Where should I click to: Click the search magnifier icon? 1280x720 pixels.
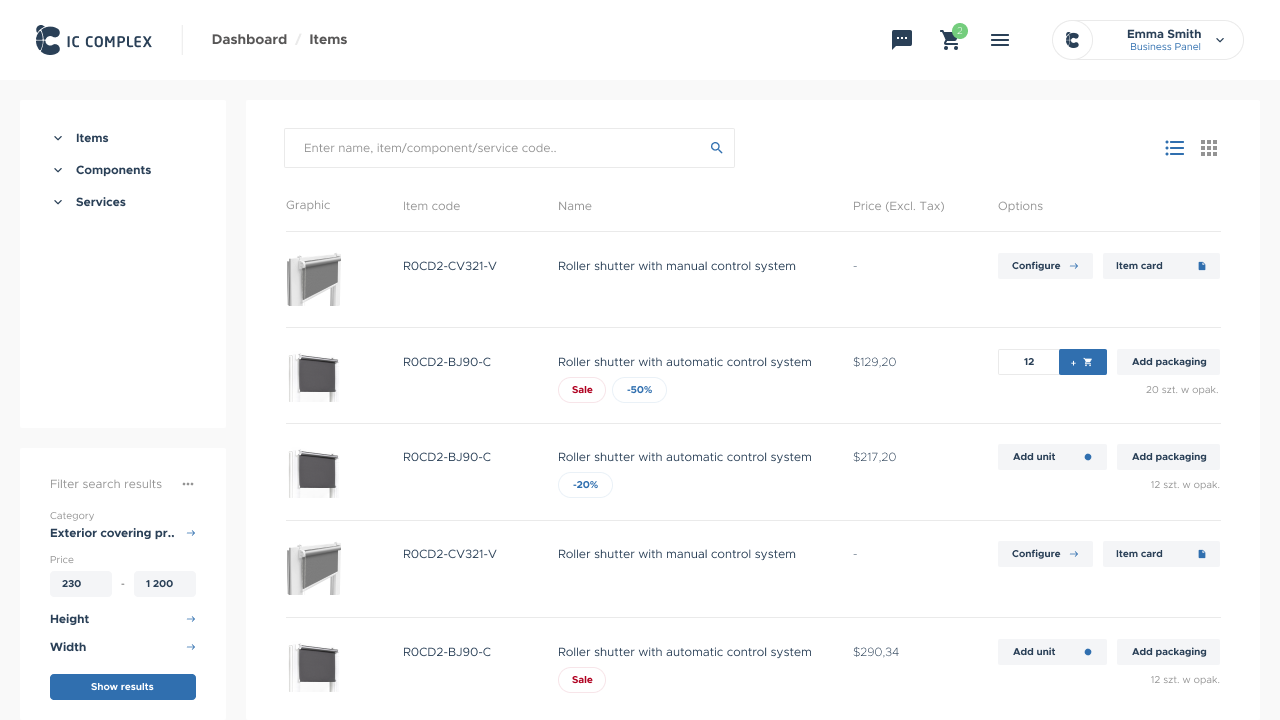716,148
